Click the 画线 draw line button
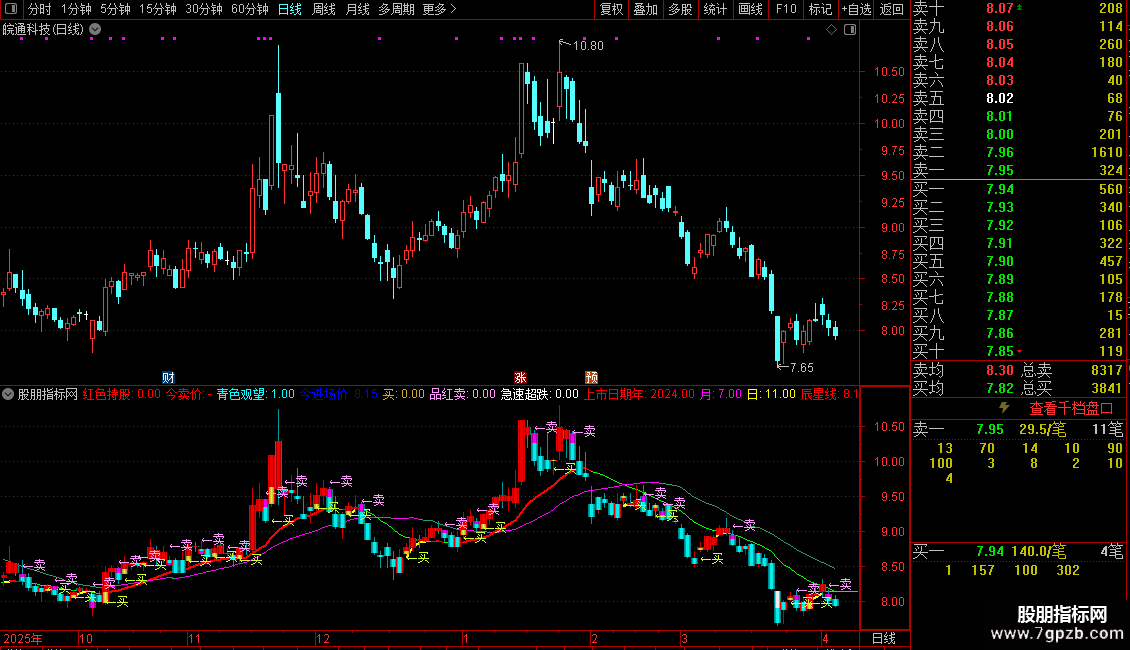 tap(750, 9)
